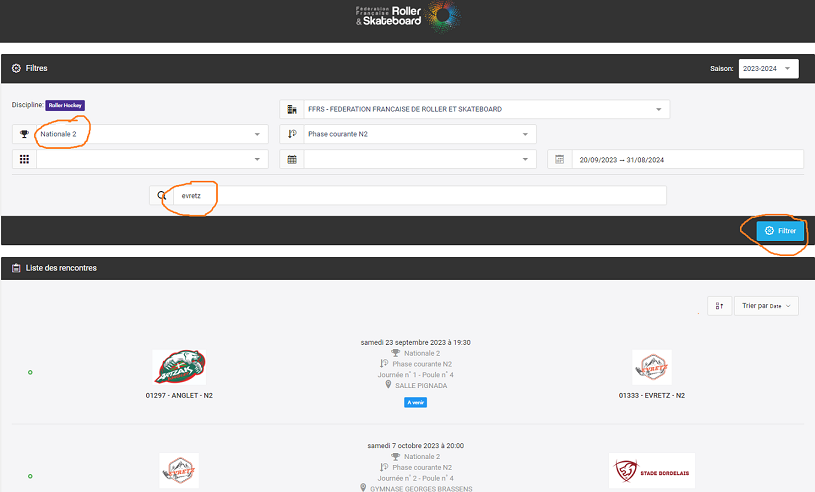Screen dimensions: 815x492
Task: Open the Nationale 2 competition dropdown
Action: click(152, 134)
